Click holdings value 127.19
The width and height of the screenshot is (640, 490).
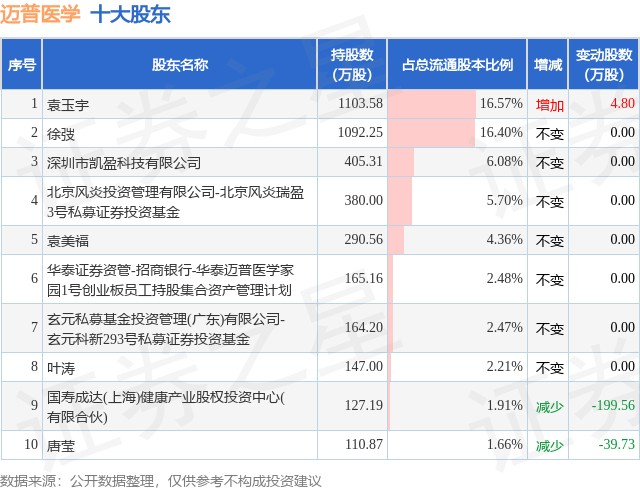pyautogui.click(x=364, y=405)
